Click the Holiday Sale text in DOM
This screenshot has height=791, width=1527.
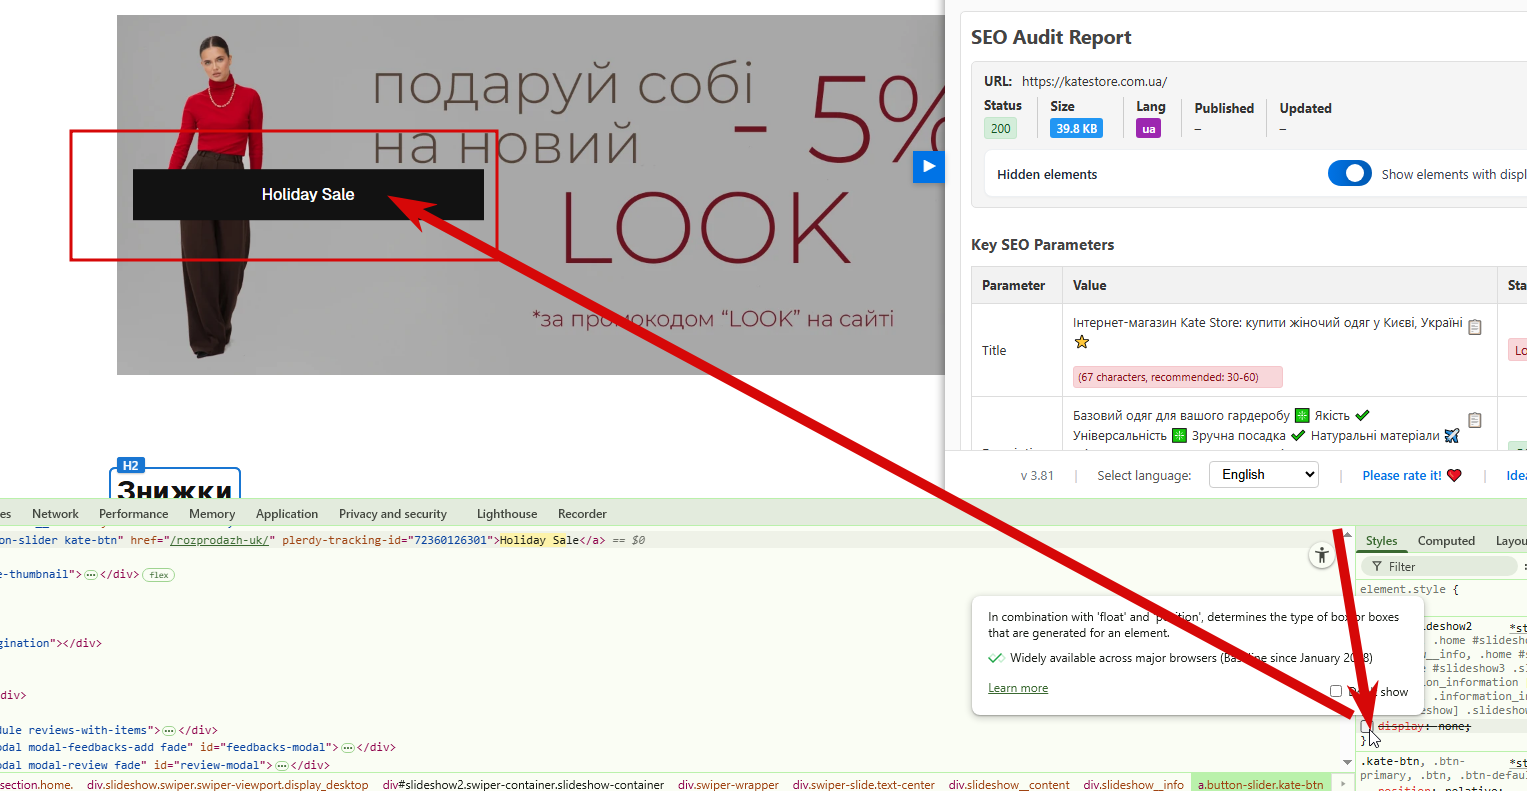pyautogui.click(x=539, y=540)
